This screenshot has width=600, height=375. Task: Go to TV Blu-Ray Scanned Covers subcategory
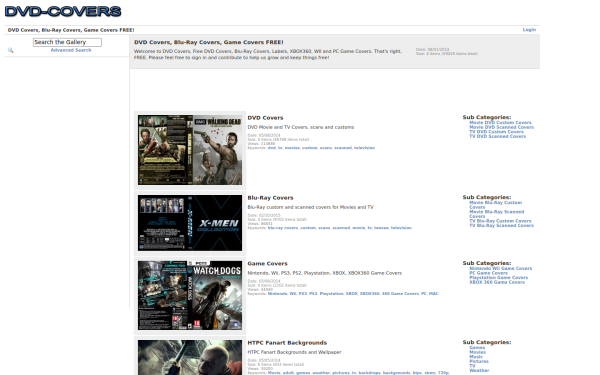click(x=501, y=225)
